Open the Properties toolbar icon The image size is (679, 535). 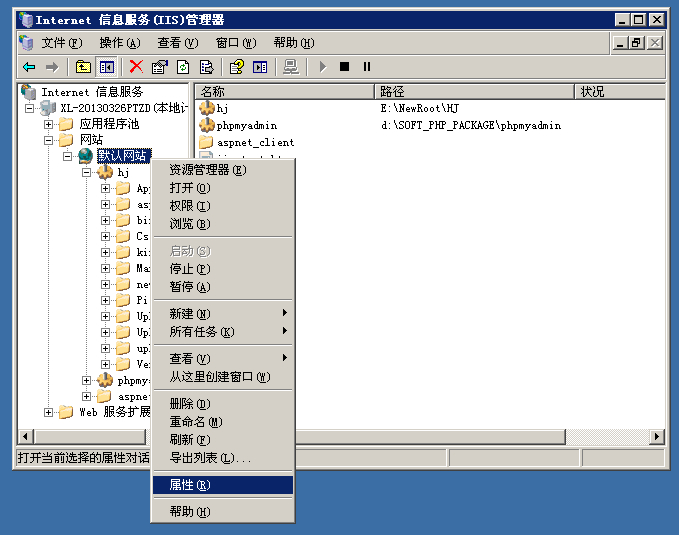point(160,67)
